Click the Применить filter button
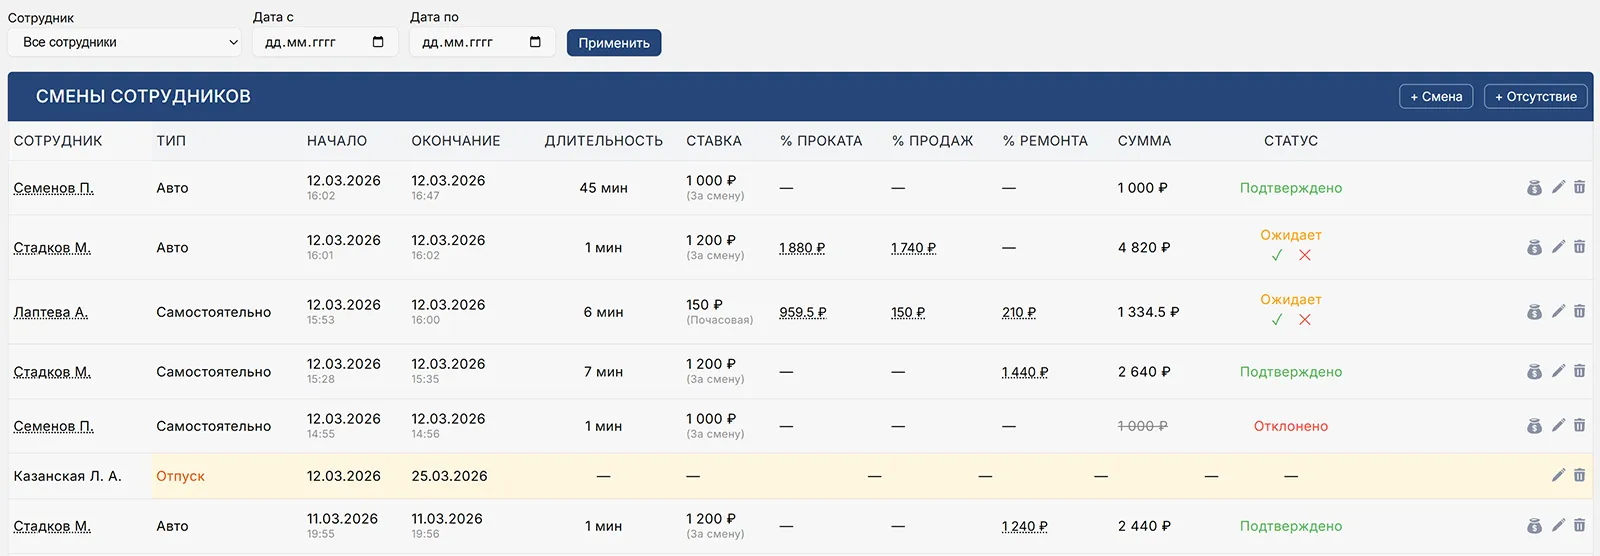The image size is (1600, 556). coord(614,43)
